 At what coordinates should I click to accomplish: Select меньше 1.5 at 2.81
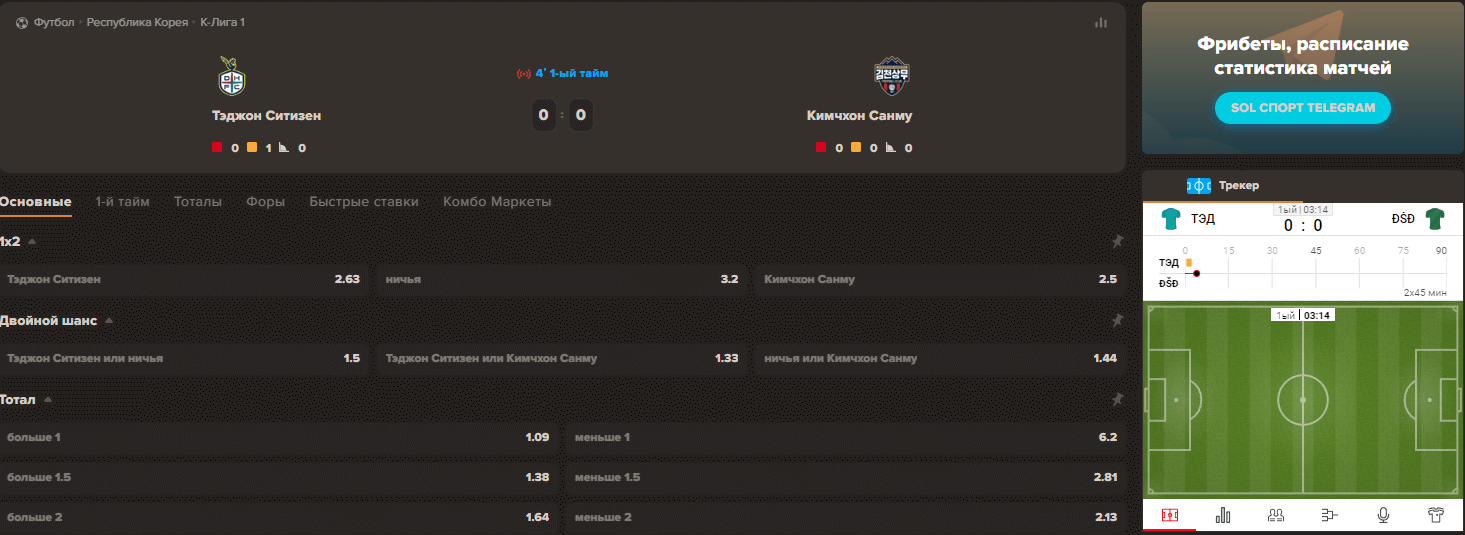(846, 477)
